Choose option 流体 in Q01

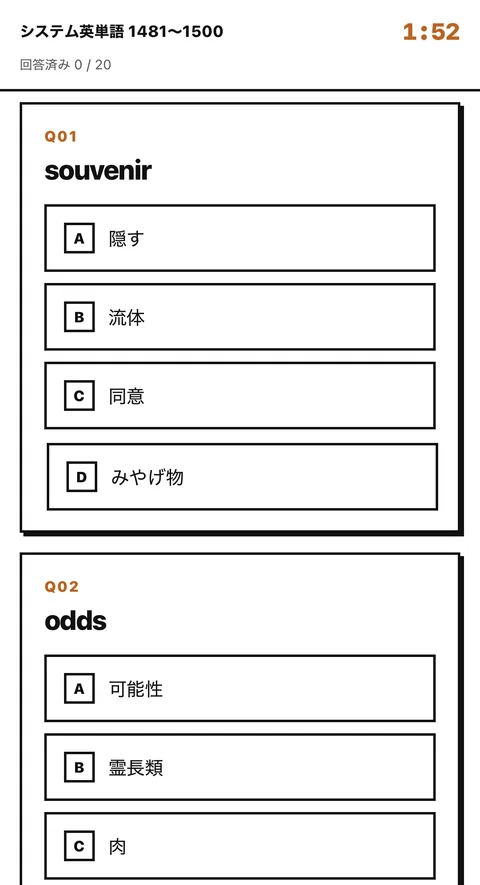240,317
